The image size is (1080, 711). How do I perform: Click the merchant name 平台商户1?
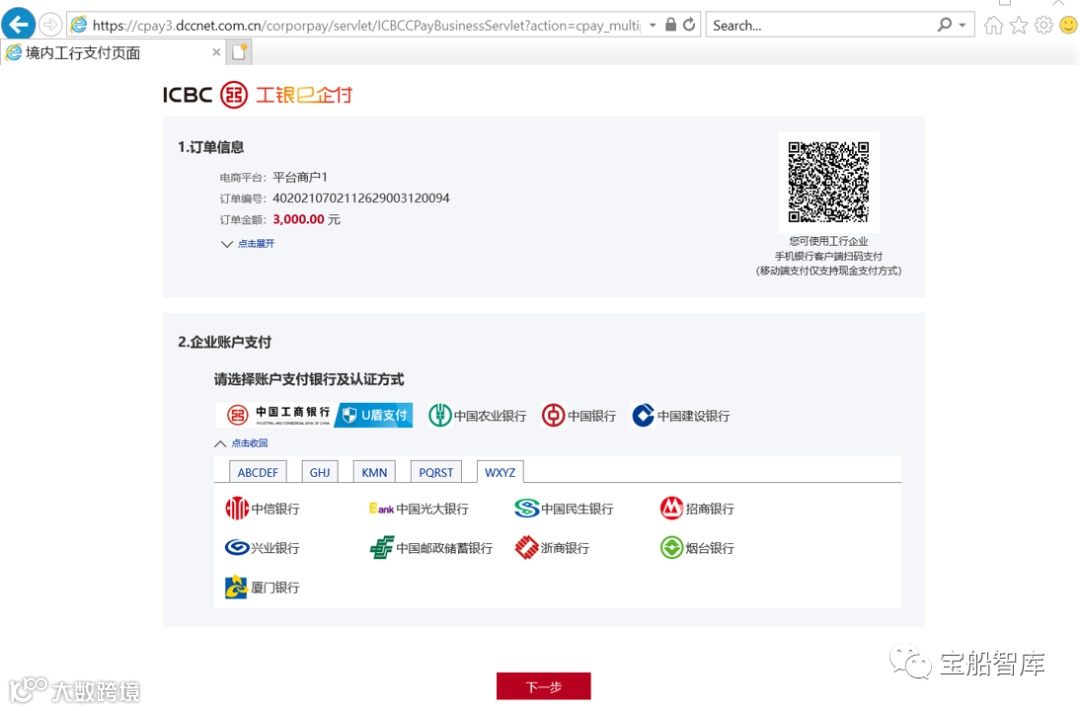[300, 177]
